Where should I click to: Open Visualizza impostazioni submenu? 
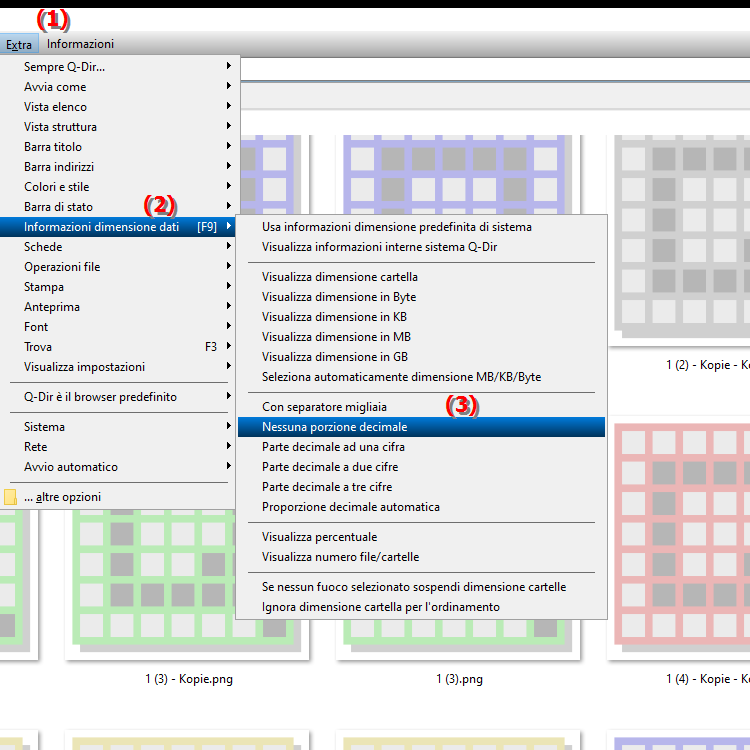(x=118, y=367)
